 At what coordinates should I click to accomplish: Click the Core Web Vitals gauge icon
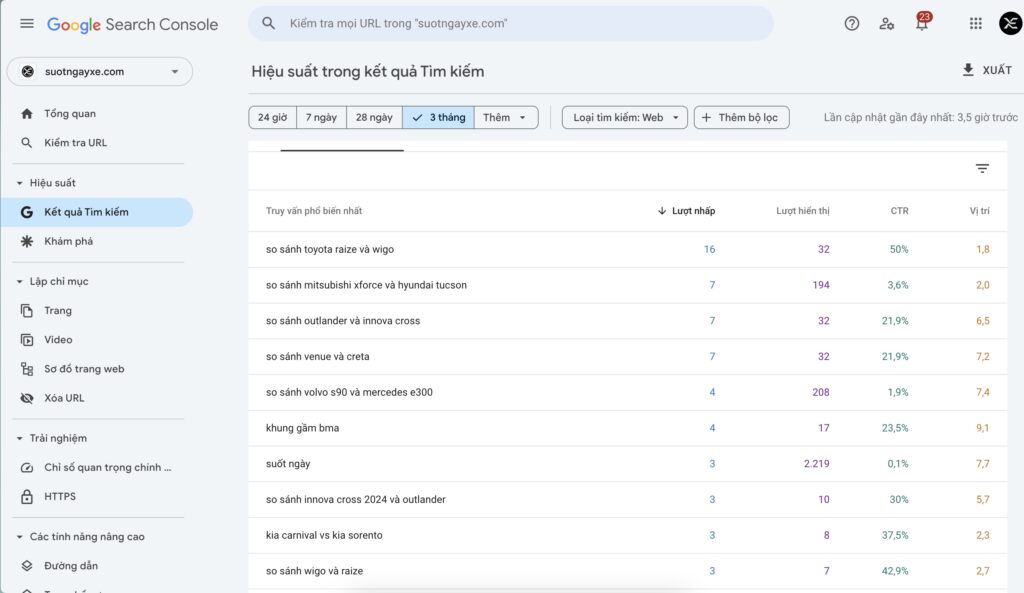[x=27, y=468]
